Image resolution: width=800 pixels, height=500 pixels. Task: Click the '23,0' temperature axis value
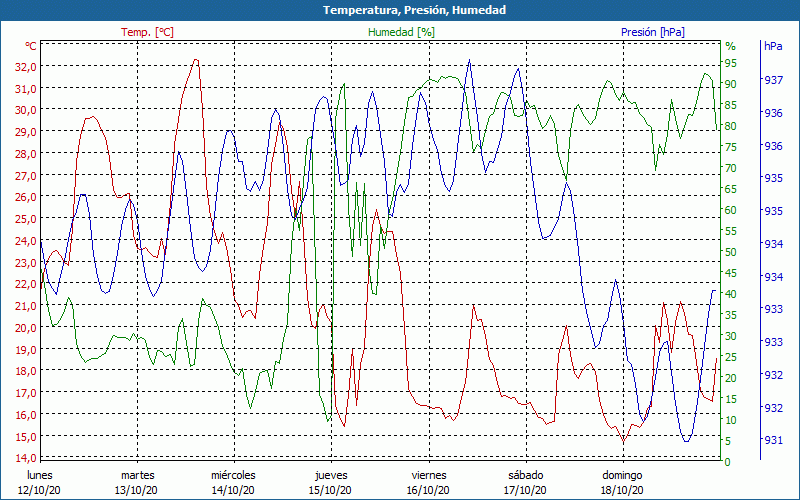point(27,263)
